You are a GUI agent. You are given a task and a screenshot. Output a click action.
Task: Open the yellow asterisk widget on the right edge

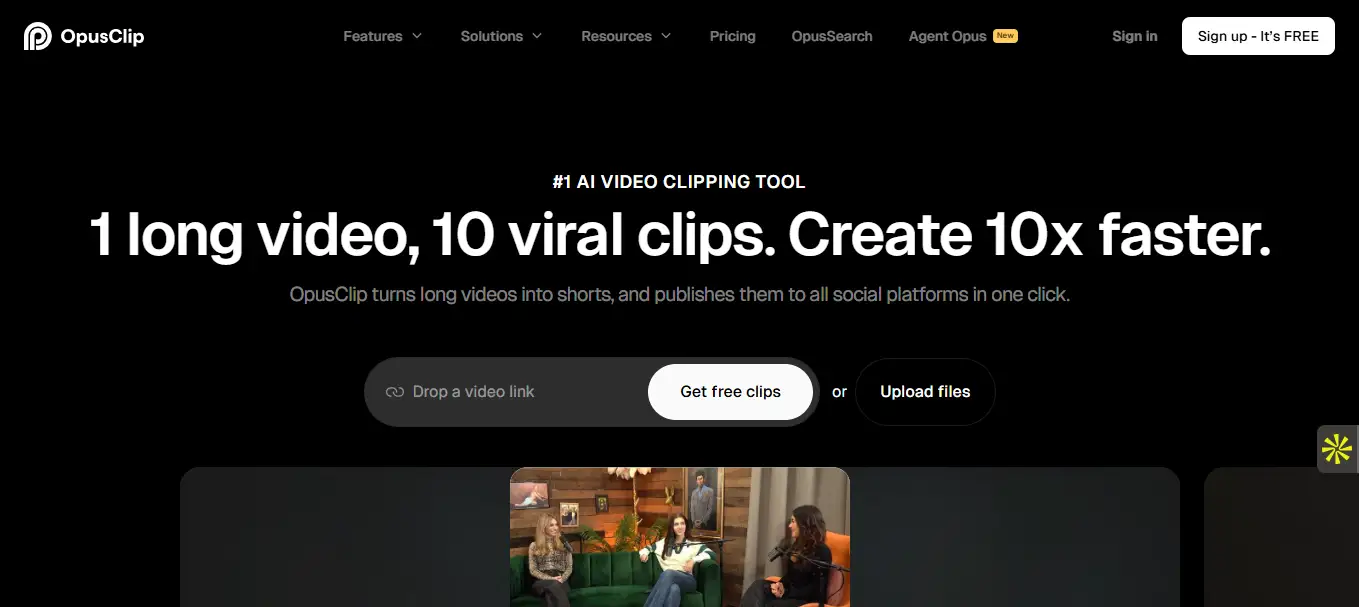[x=1337, y=449]
